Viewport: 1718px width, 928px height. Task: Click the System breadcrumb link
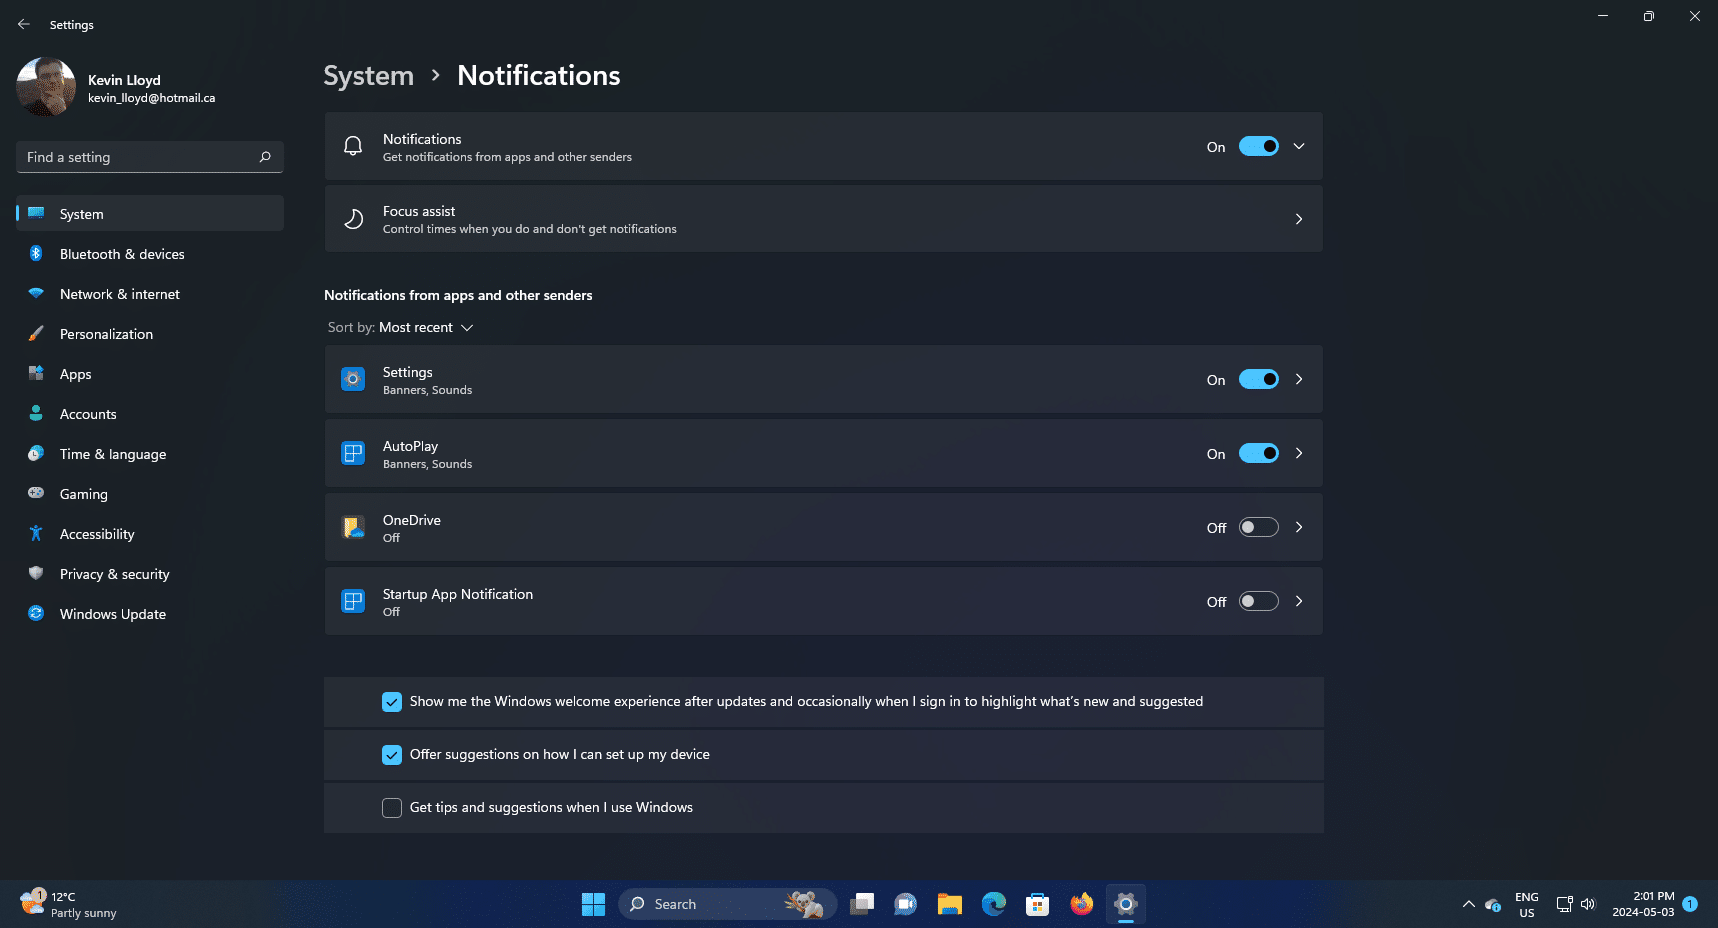pos(368,76)
